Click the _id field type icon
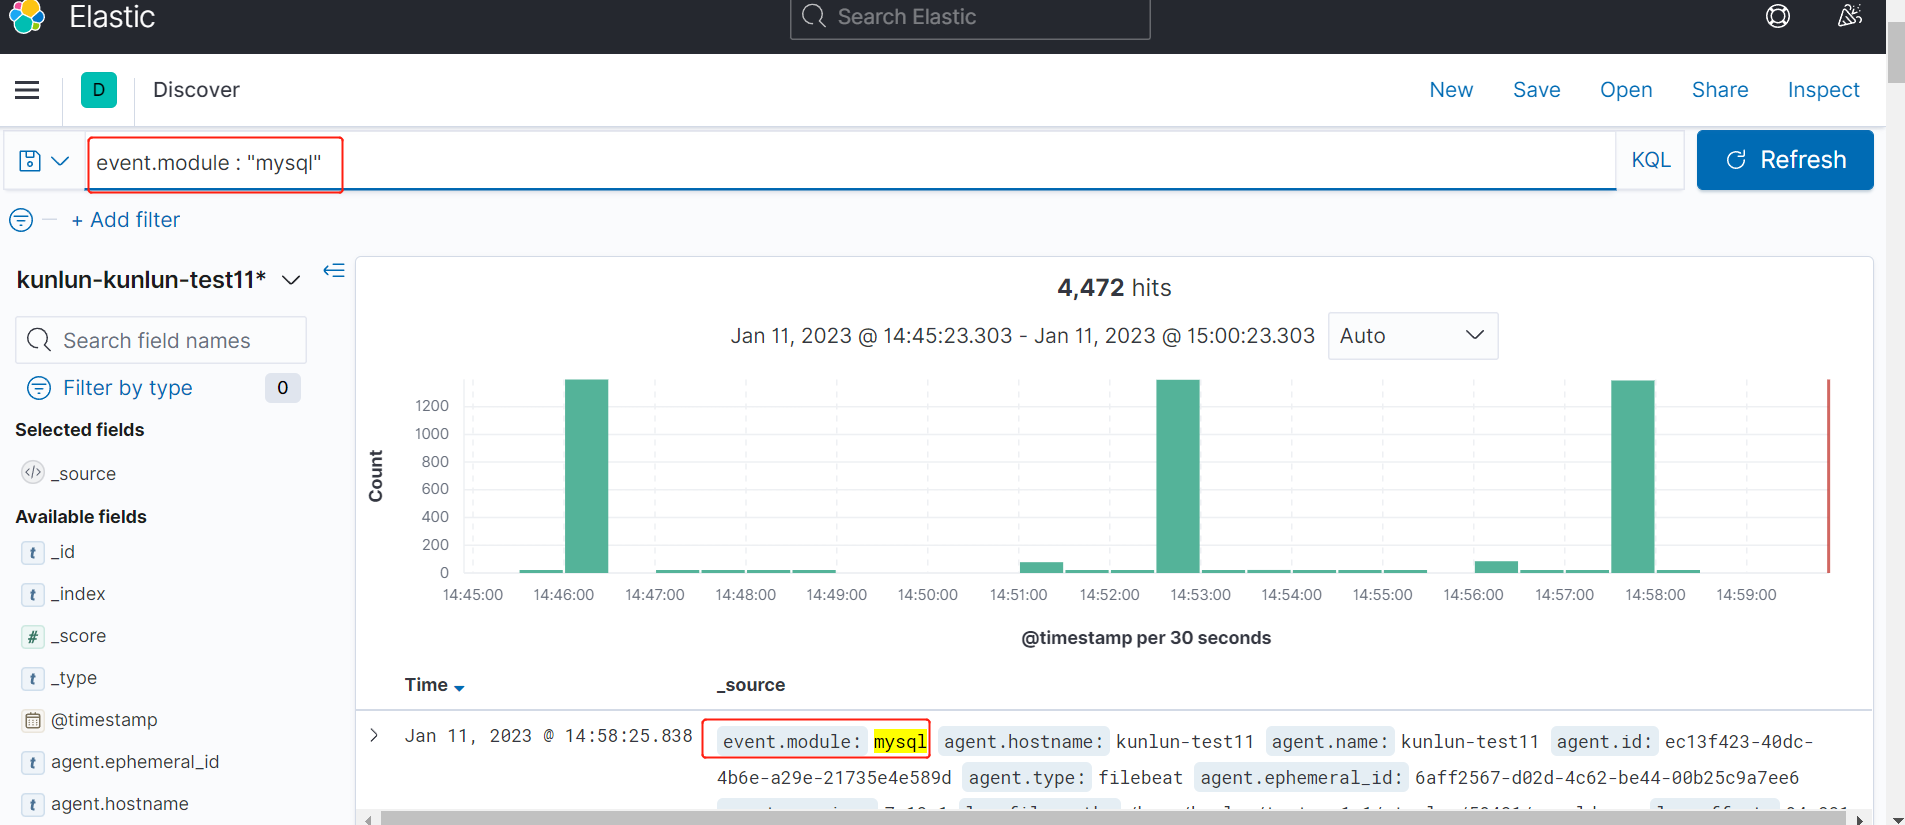 point(33,552)
